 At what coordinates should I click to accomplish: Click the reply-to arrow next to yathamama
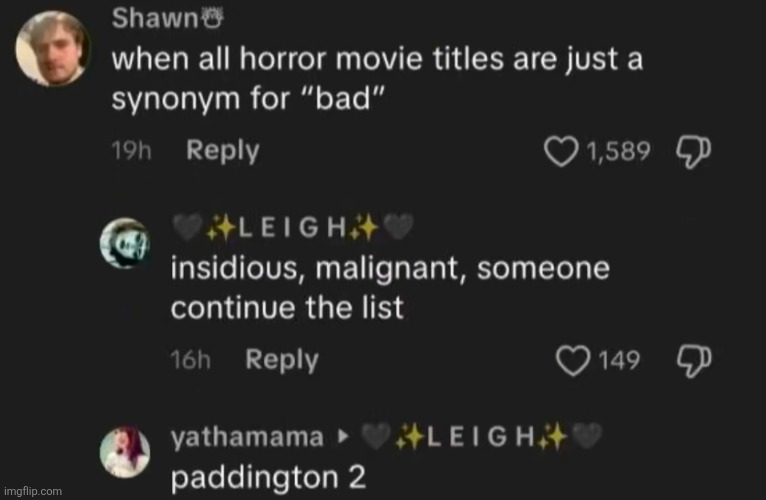pos(343,436)
